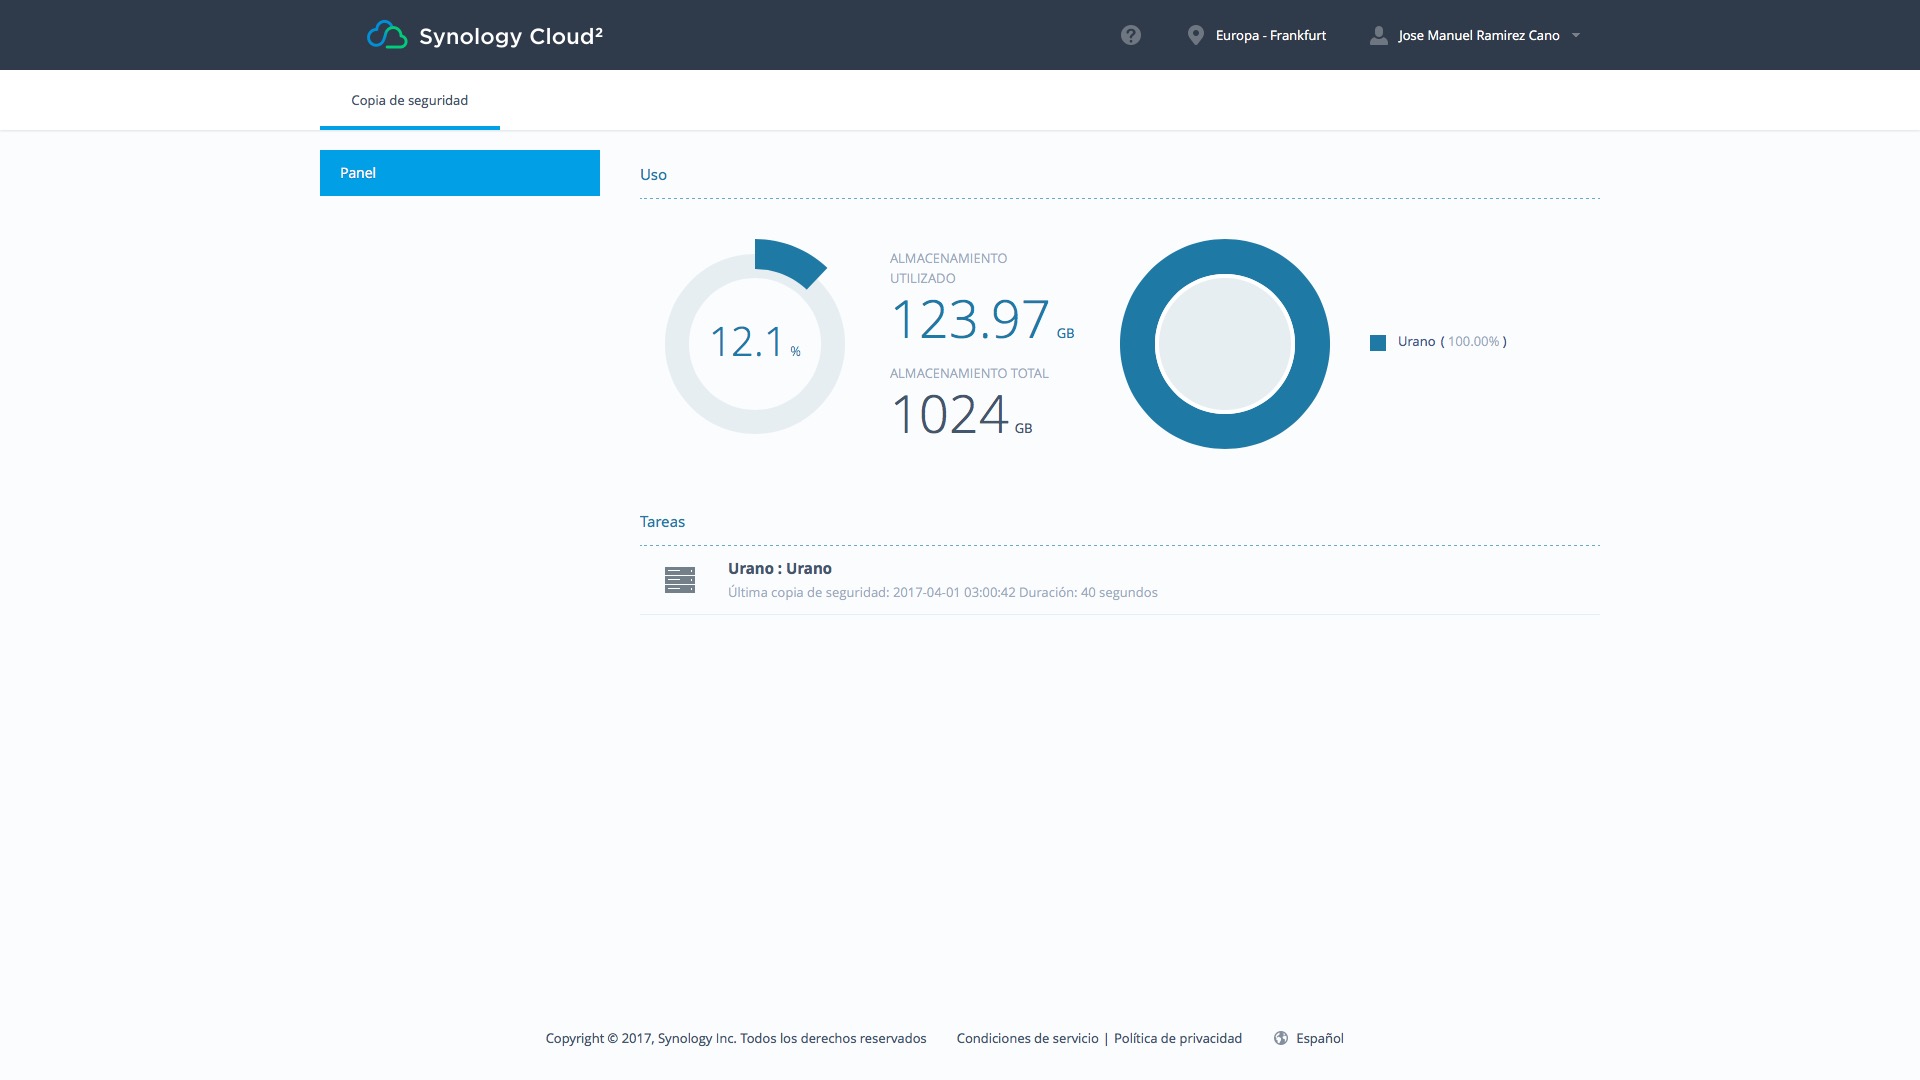Click the globe language icon
This screenshot has height=1080, width=1920.
click(1281, 1038)
